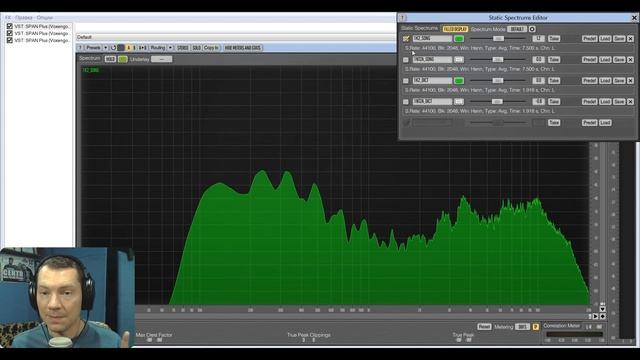Click the Routing button
This screenshot has width=640, height=360.
coord(158,48)
